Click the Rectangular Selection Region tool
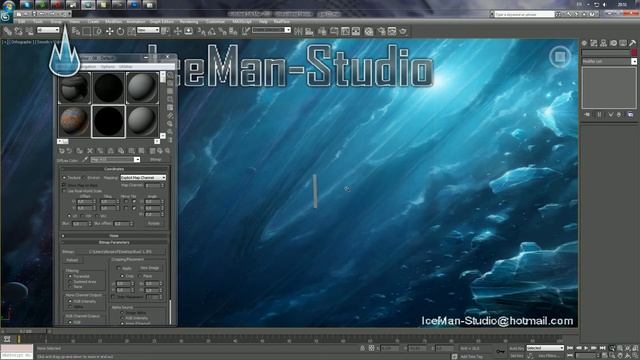This screenshot has height=360, width=640. 87,31
